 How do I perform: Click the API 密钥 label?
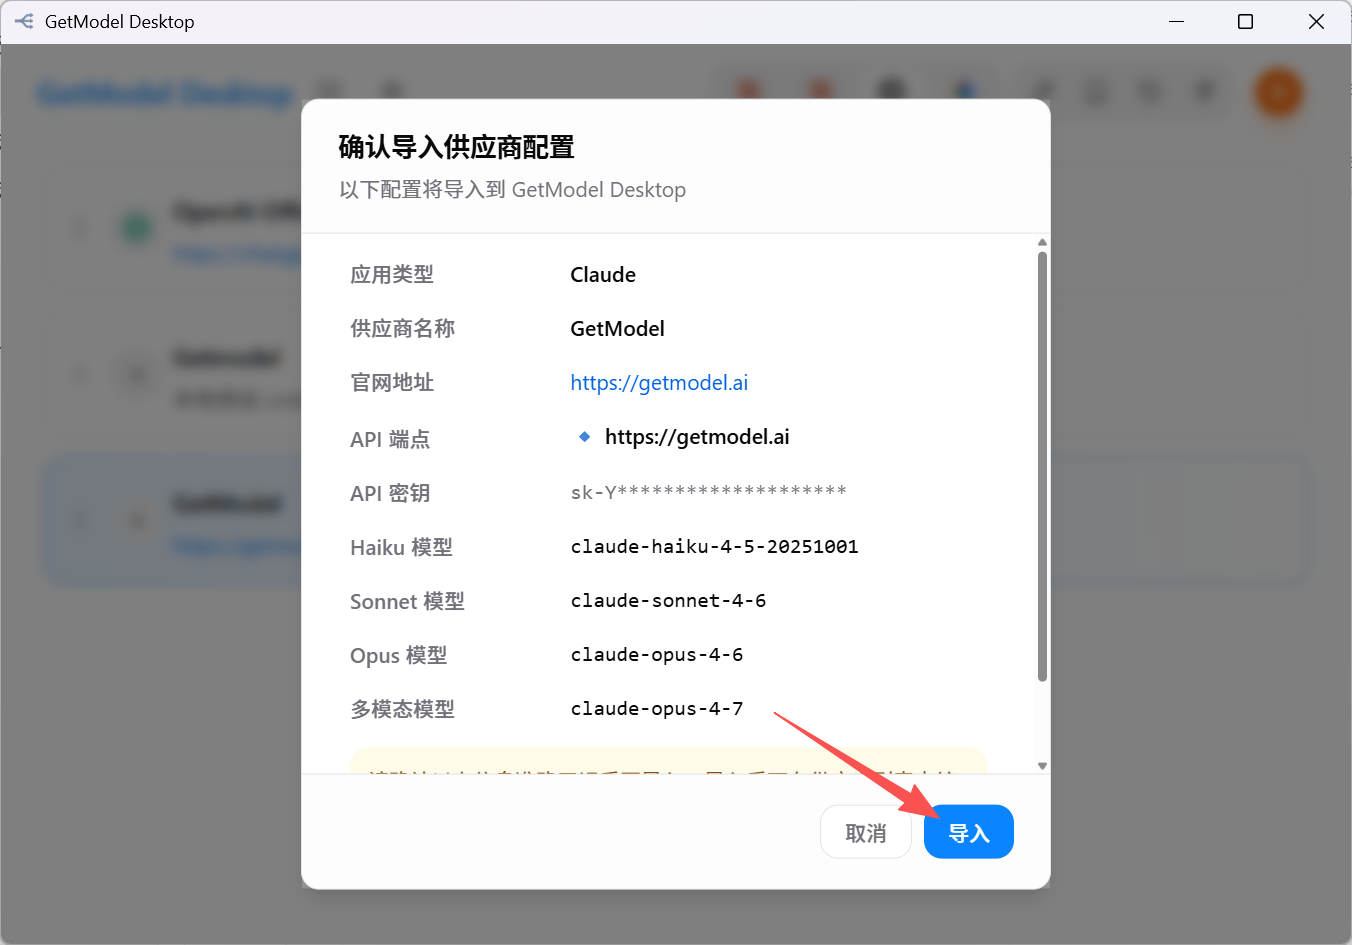tap(390, 493)
